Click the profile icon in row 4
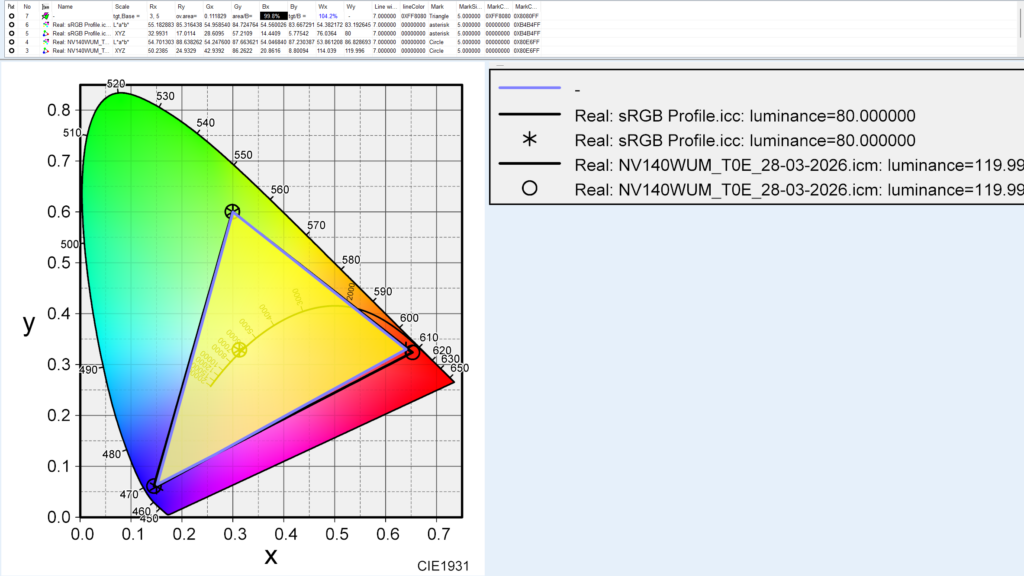 [46, 41]
